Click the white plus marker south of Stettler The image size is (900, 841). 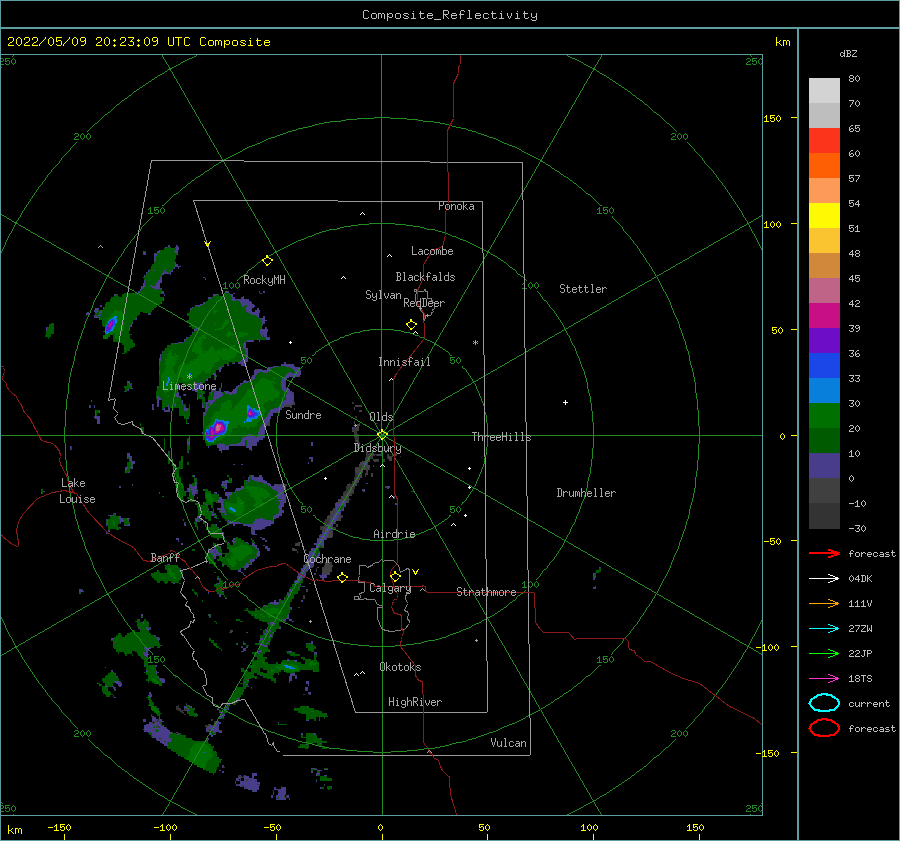tap(565, 402)
